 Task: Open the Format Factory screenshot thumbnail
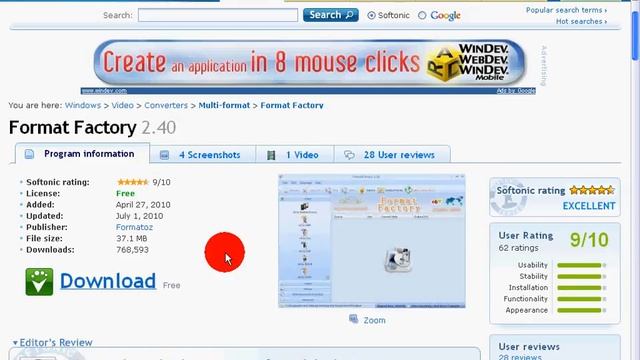coord(372,241)
